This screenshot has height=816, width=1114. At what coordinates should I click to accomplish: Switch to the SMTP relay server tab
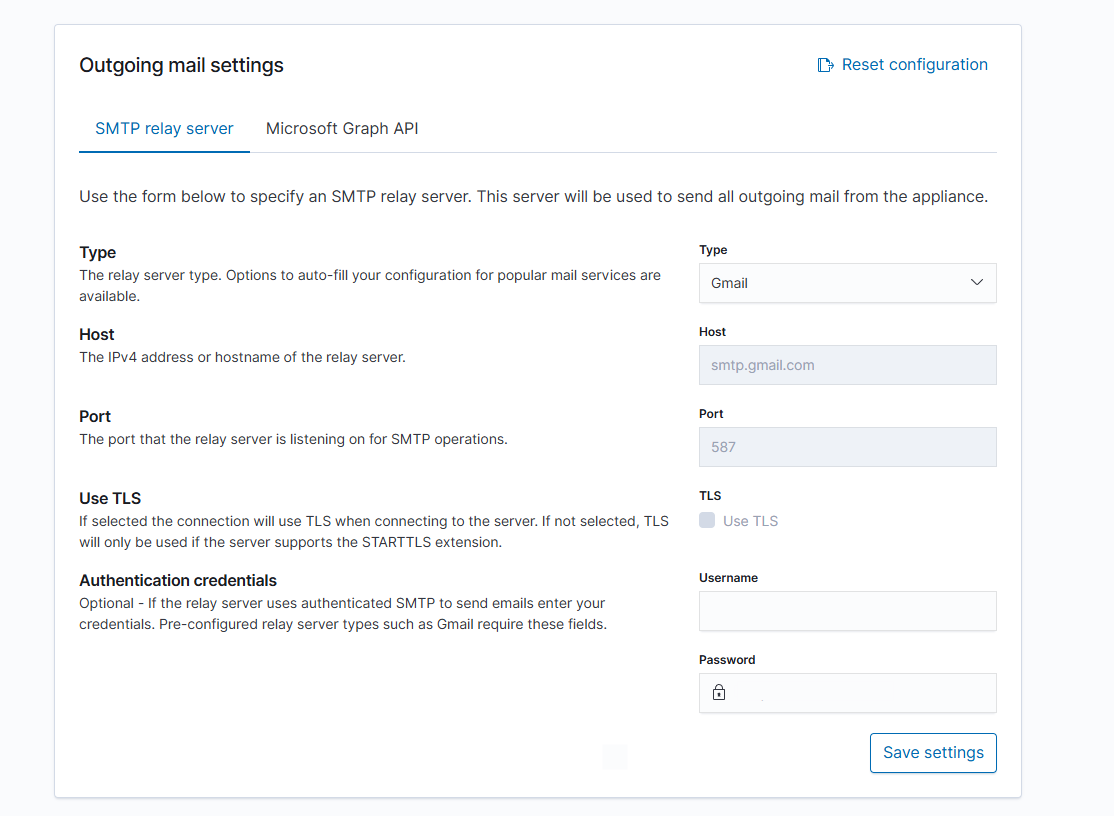164,129
